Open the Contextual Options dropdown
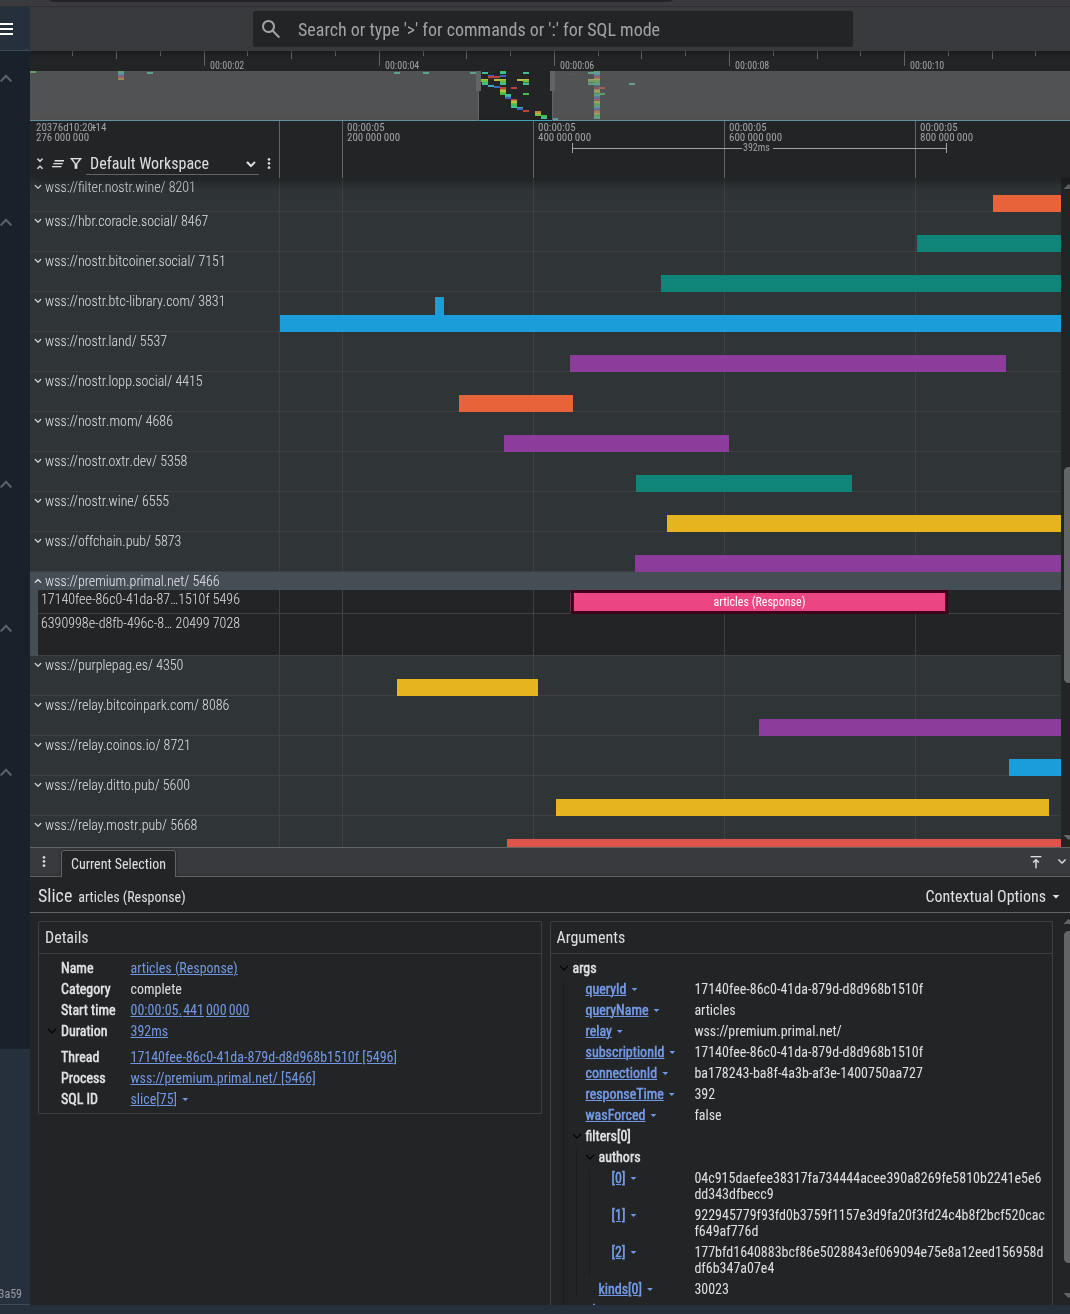Viewport: 1070px width, 1314px height. coord(991,897)
